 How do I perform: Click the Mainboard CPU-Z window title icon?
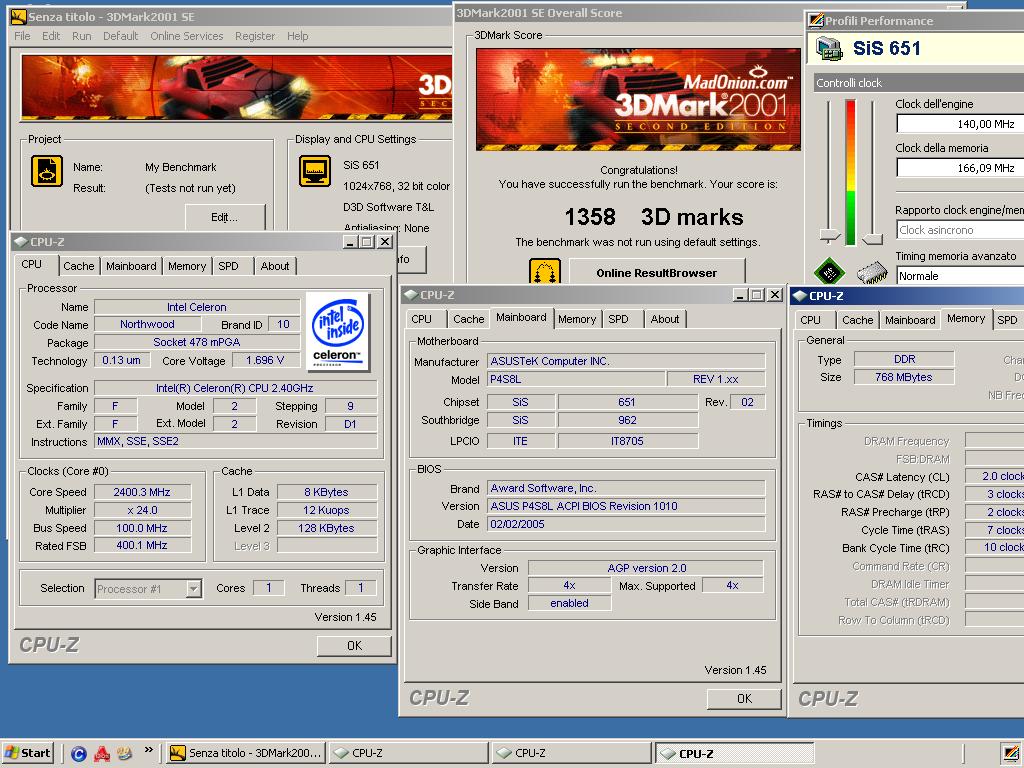click(411, 295)
